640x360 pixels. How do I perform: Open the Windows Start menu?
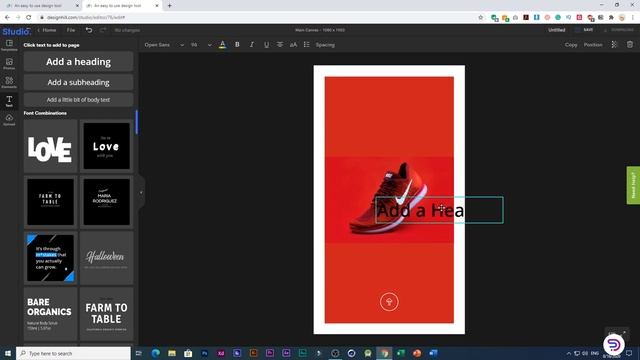tap(8, 353)
